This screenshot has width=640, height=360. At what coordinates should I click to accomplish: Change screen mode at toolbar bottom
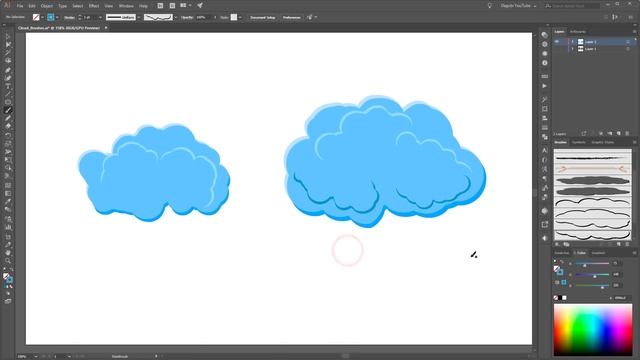point(8,301)
